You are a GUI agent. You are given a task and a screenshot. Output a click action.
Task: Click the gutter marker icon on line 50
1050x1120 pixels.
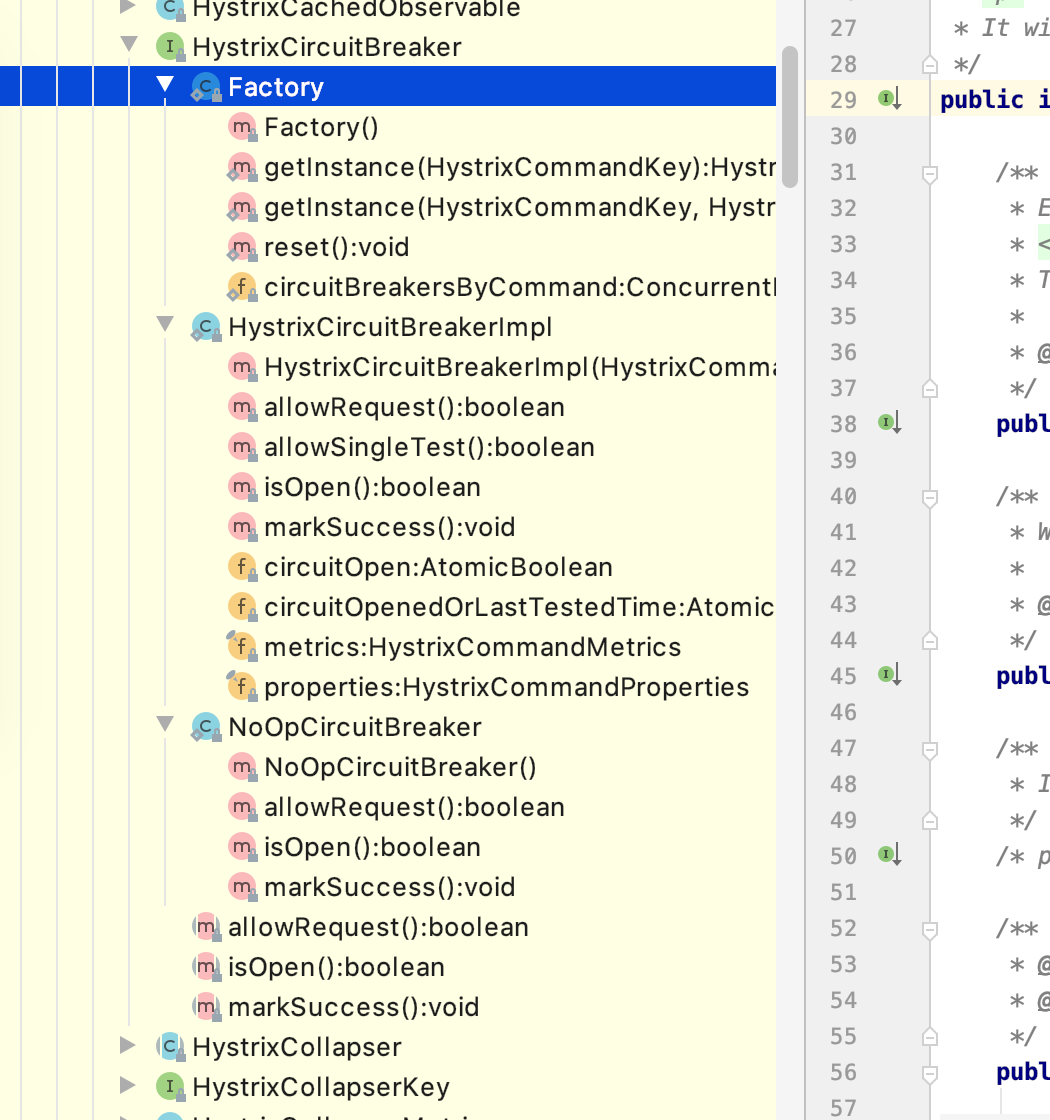pyautogui.click(x=889, y=855)
